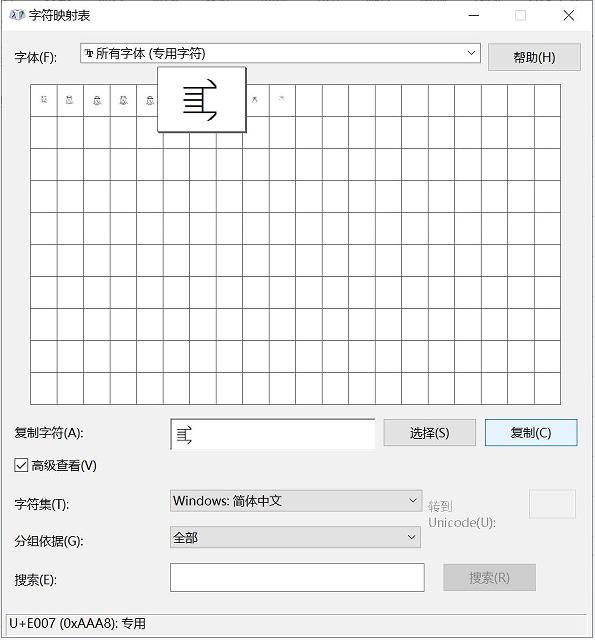Click the 搜索(R) search button
Screen dimensions: 595x640
coord(489,578)
